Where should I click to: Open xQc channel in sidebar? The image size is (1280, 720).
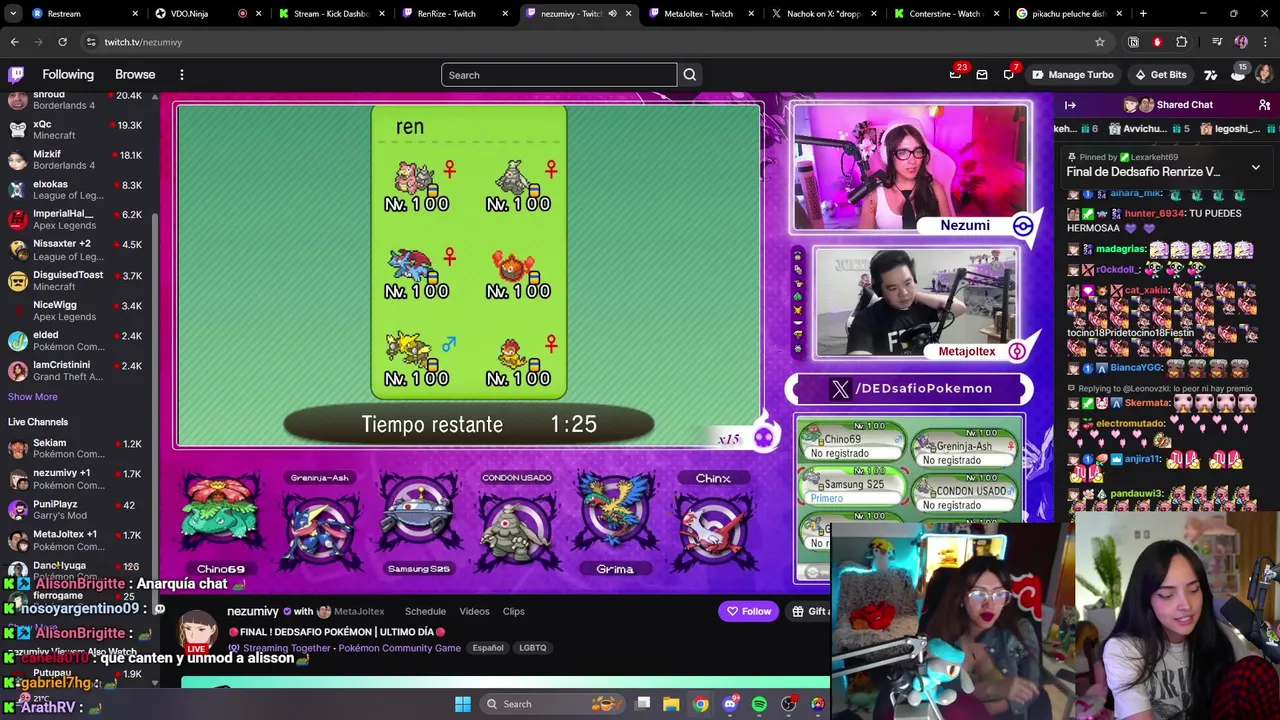pyautogui.click(x=76, y=130)
